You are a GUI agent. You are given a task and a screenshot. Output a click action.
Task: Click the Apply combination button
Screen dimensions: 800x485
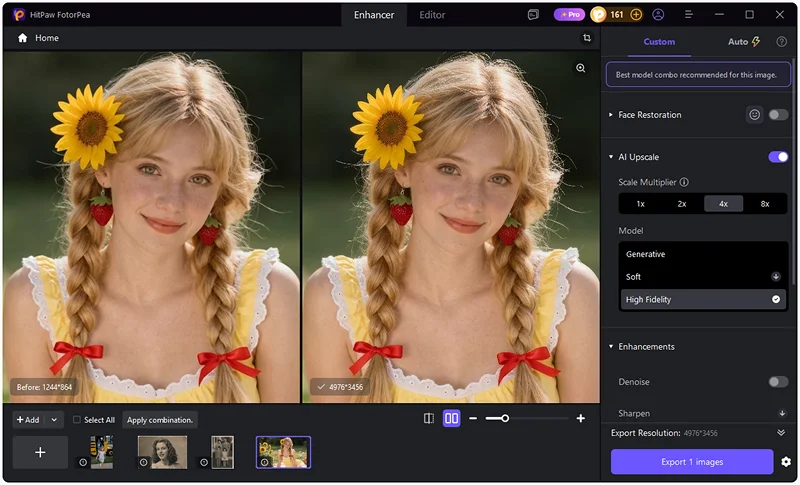(x=160, y=420)
